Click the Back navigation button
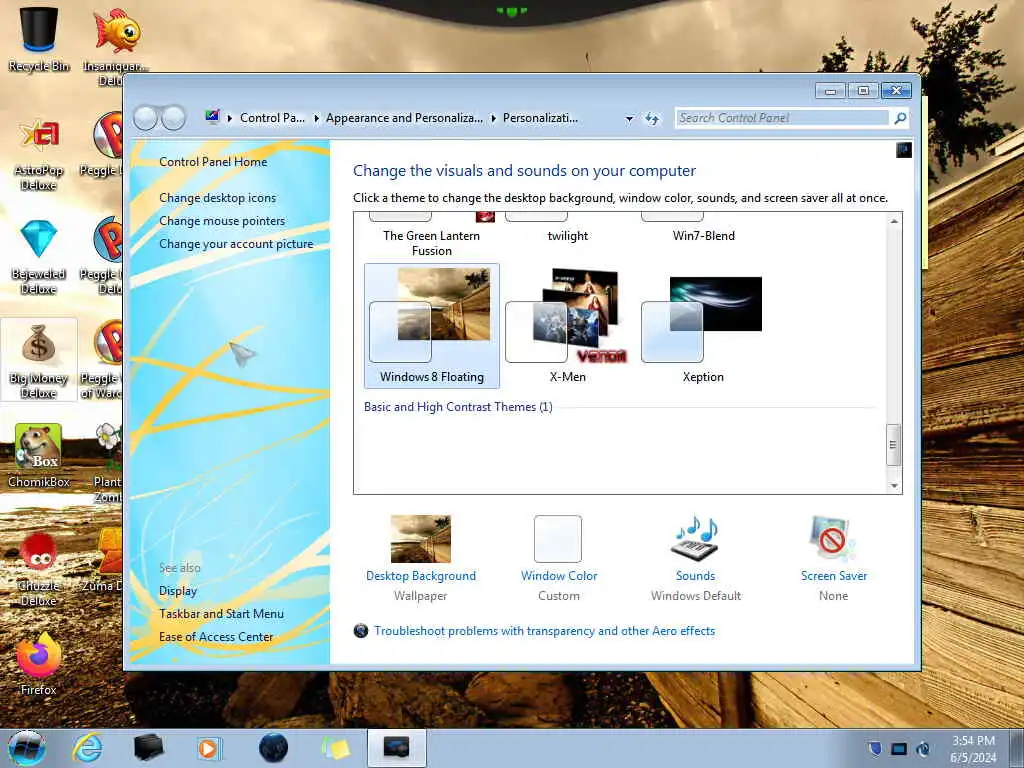 146,118
